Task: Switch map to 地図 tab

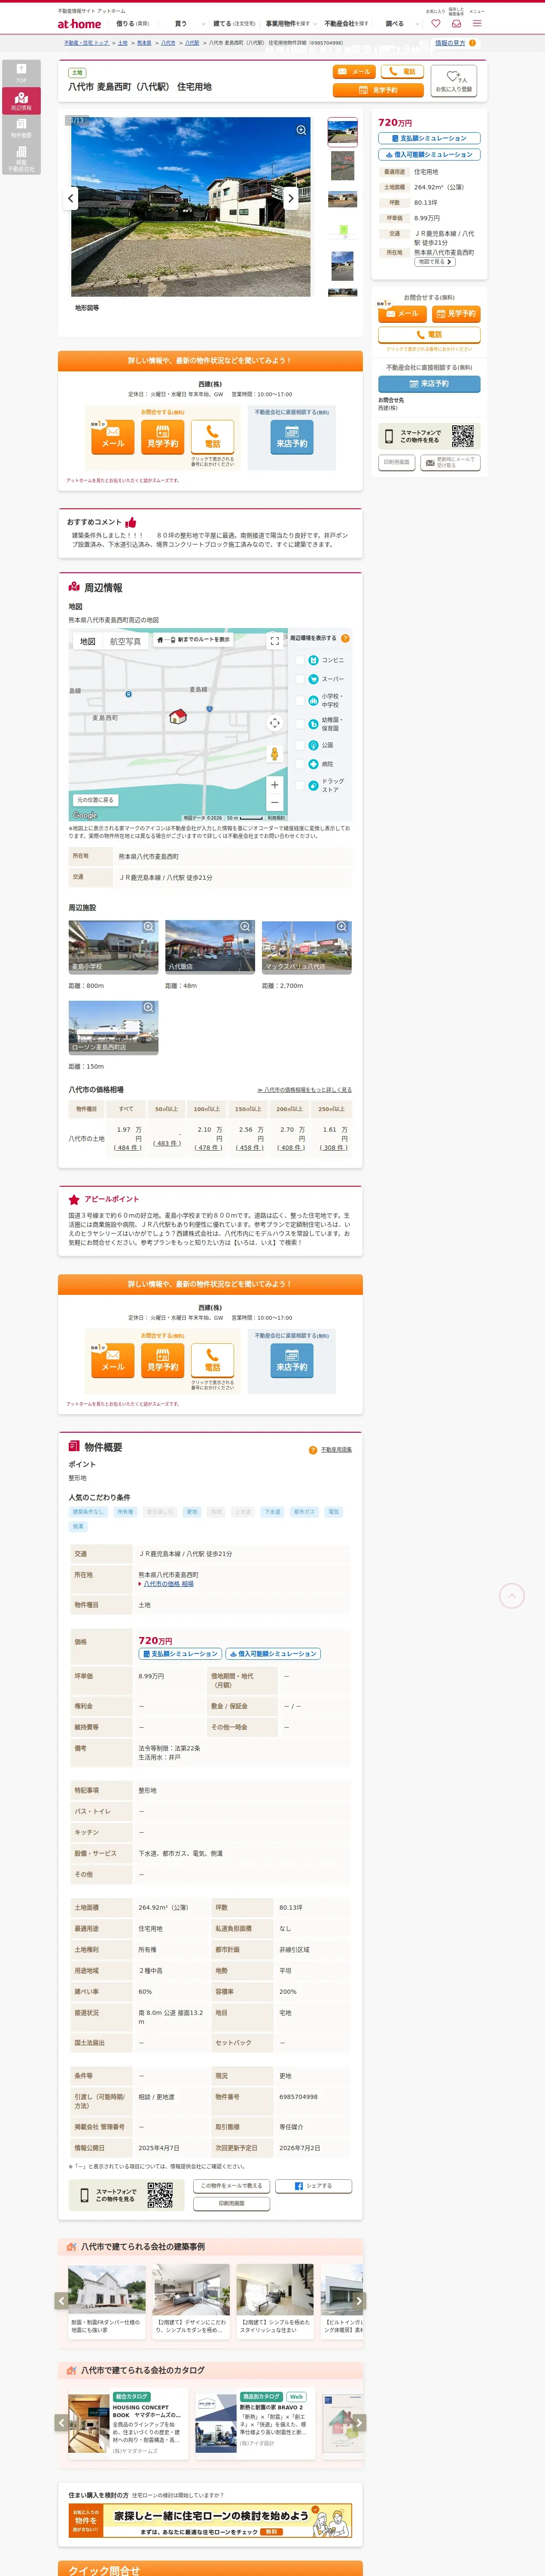Action: click(88, 641)
